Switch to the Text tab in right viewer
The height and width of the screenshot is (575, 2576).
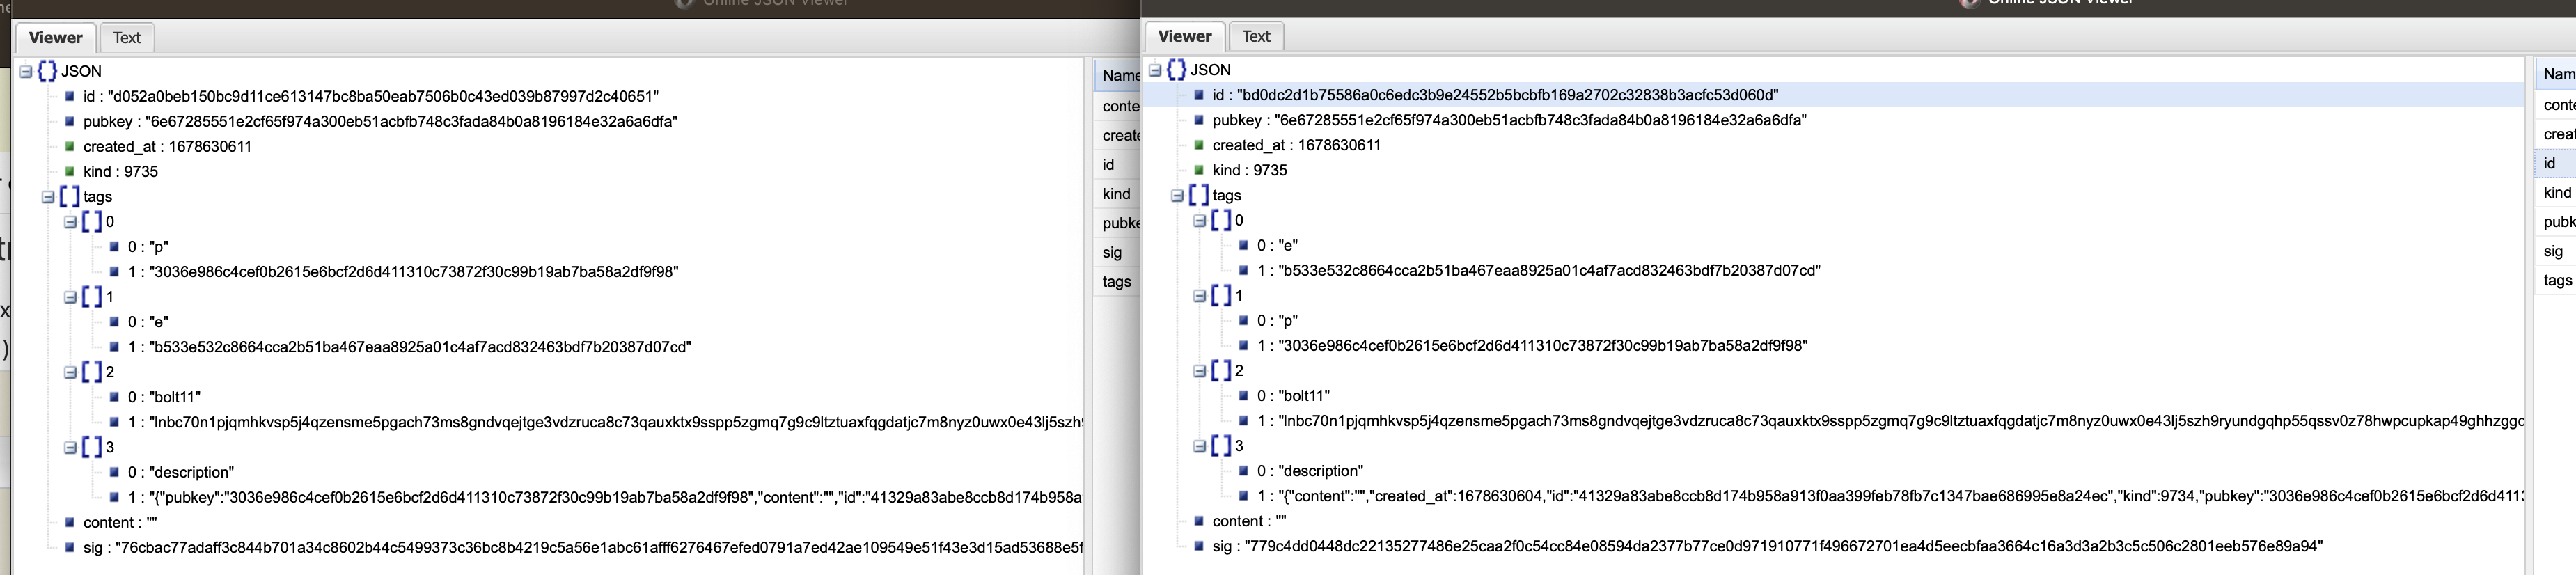[x=1255, y=36]
